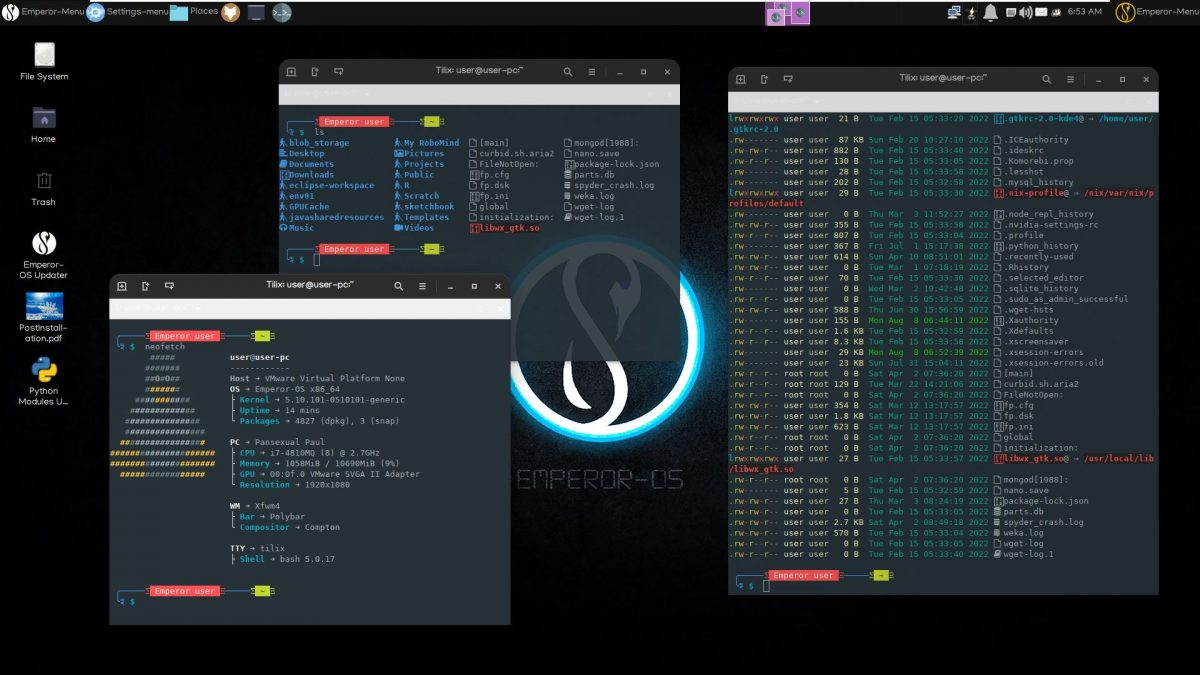Select the Python Modules desktop icon

click(44, 381)
